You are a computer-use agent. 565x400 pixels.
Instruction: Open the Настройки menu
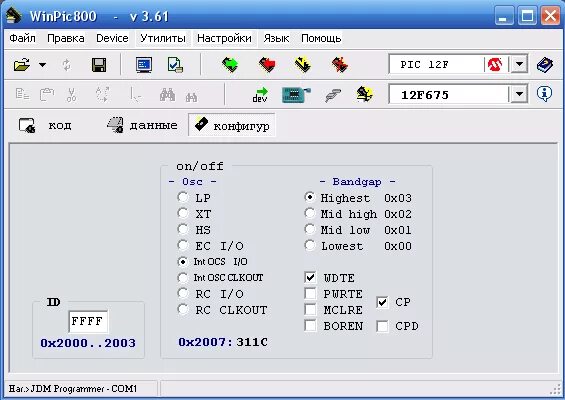(x=224, y=38)
